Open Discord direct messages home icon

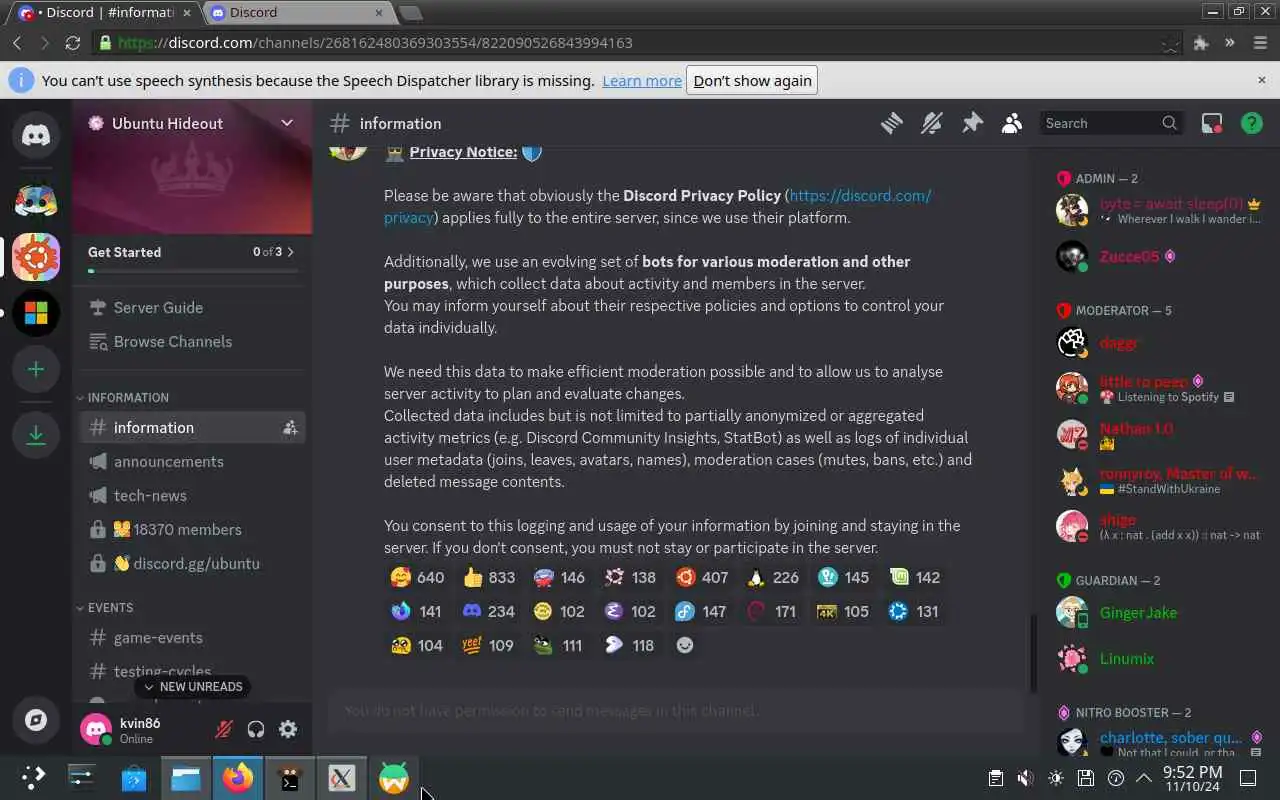pos(36,134)
